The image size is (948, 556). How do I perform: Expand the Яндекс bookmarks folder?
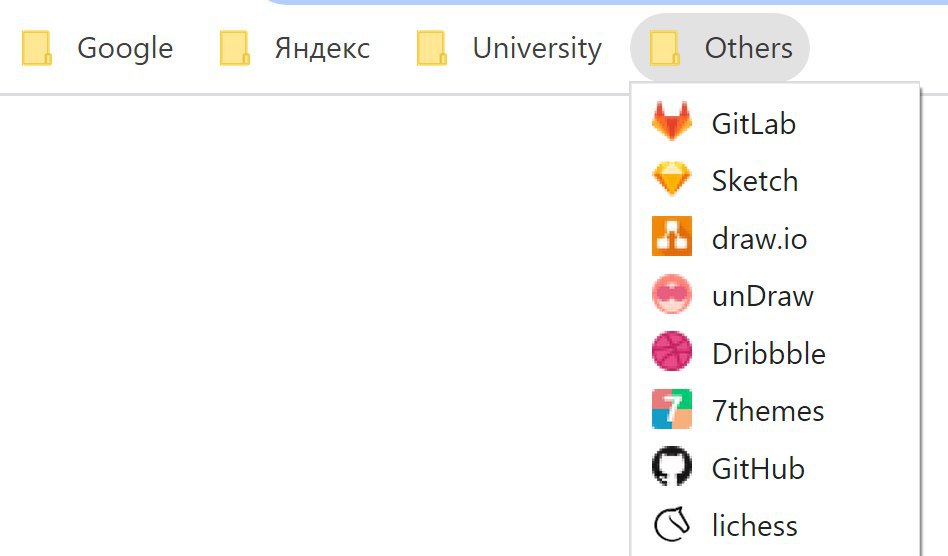pos(295,48)
